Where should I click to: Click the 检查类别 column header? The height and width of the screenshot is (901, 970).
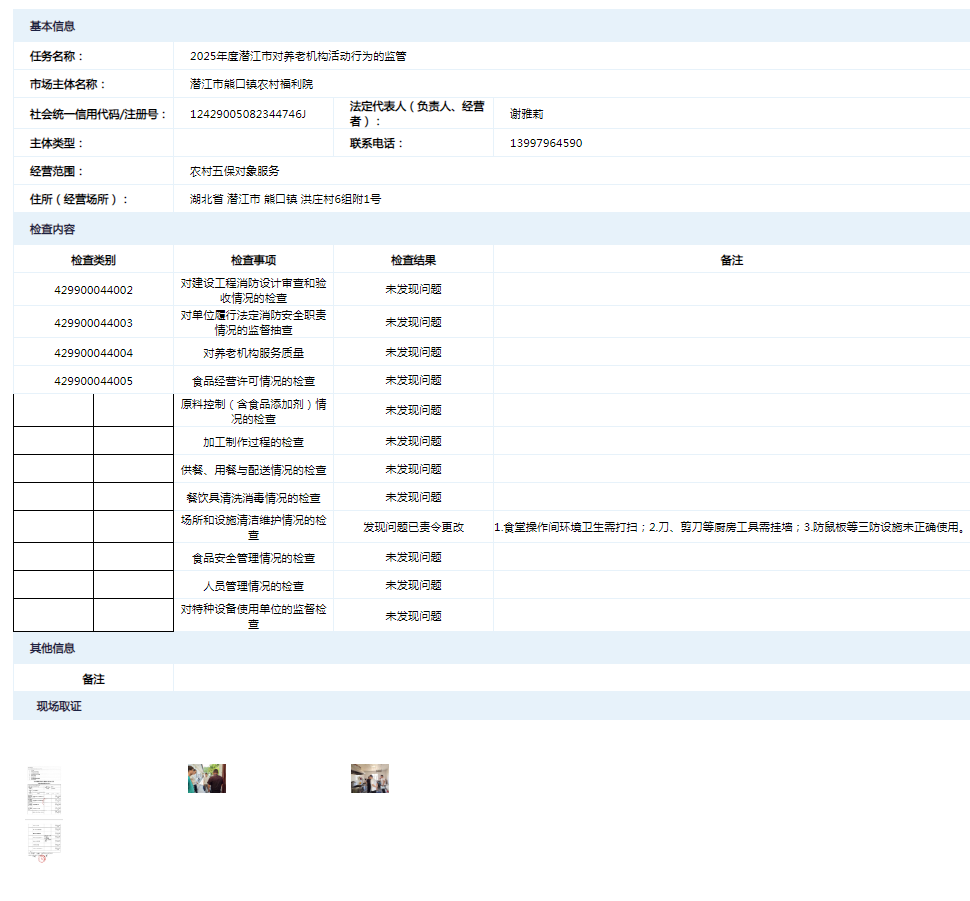click(93, 260)
